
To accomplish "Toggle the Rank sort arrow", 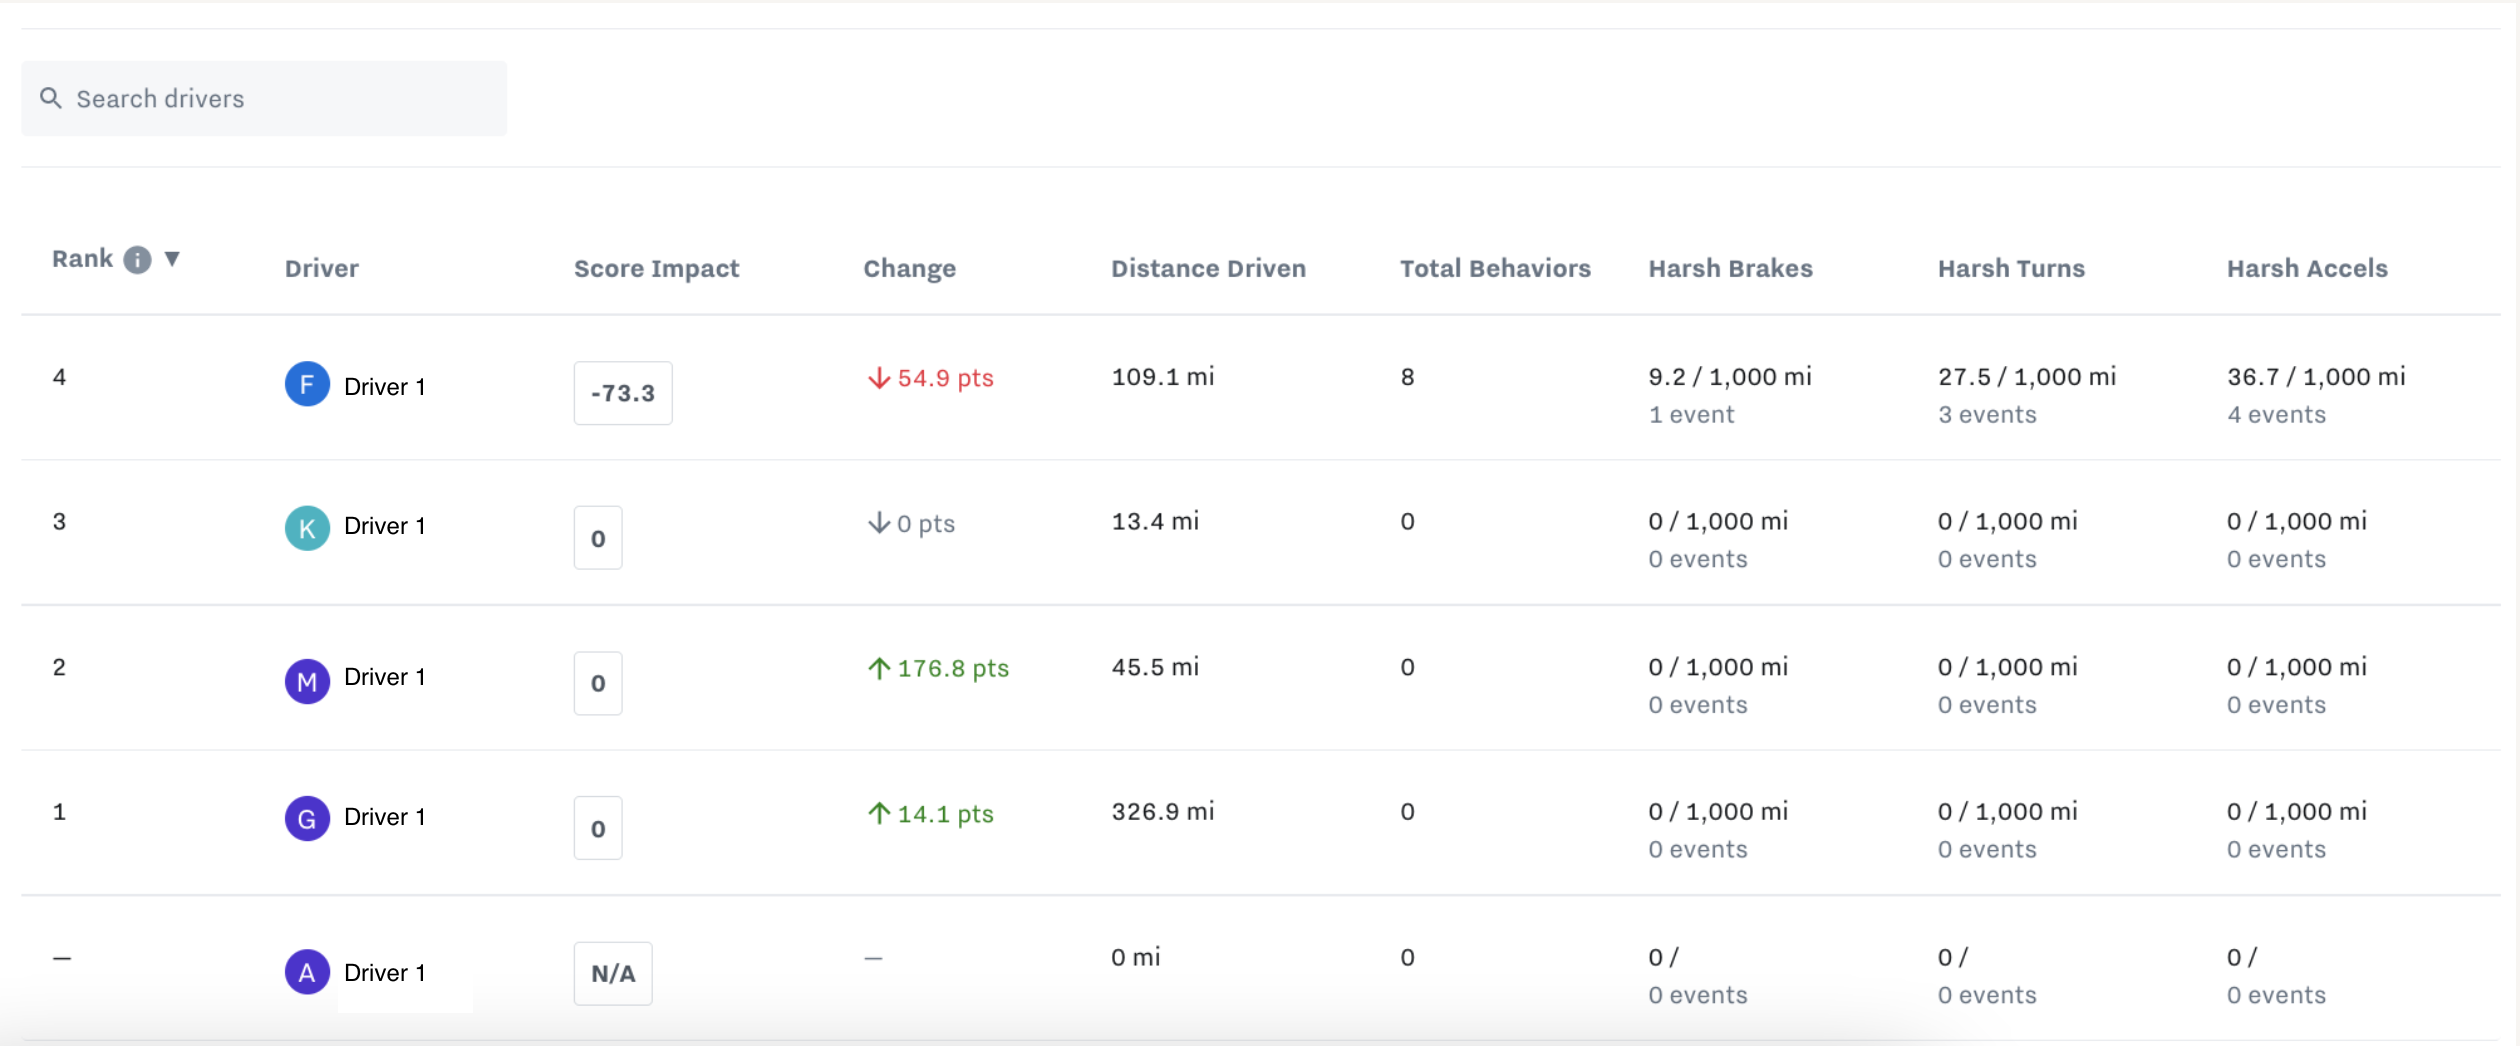I will [172, 259].
